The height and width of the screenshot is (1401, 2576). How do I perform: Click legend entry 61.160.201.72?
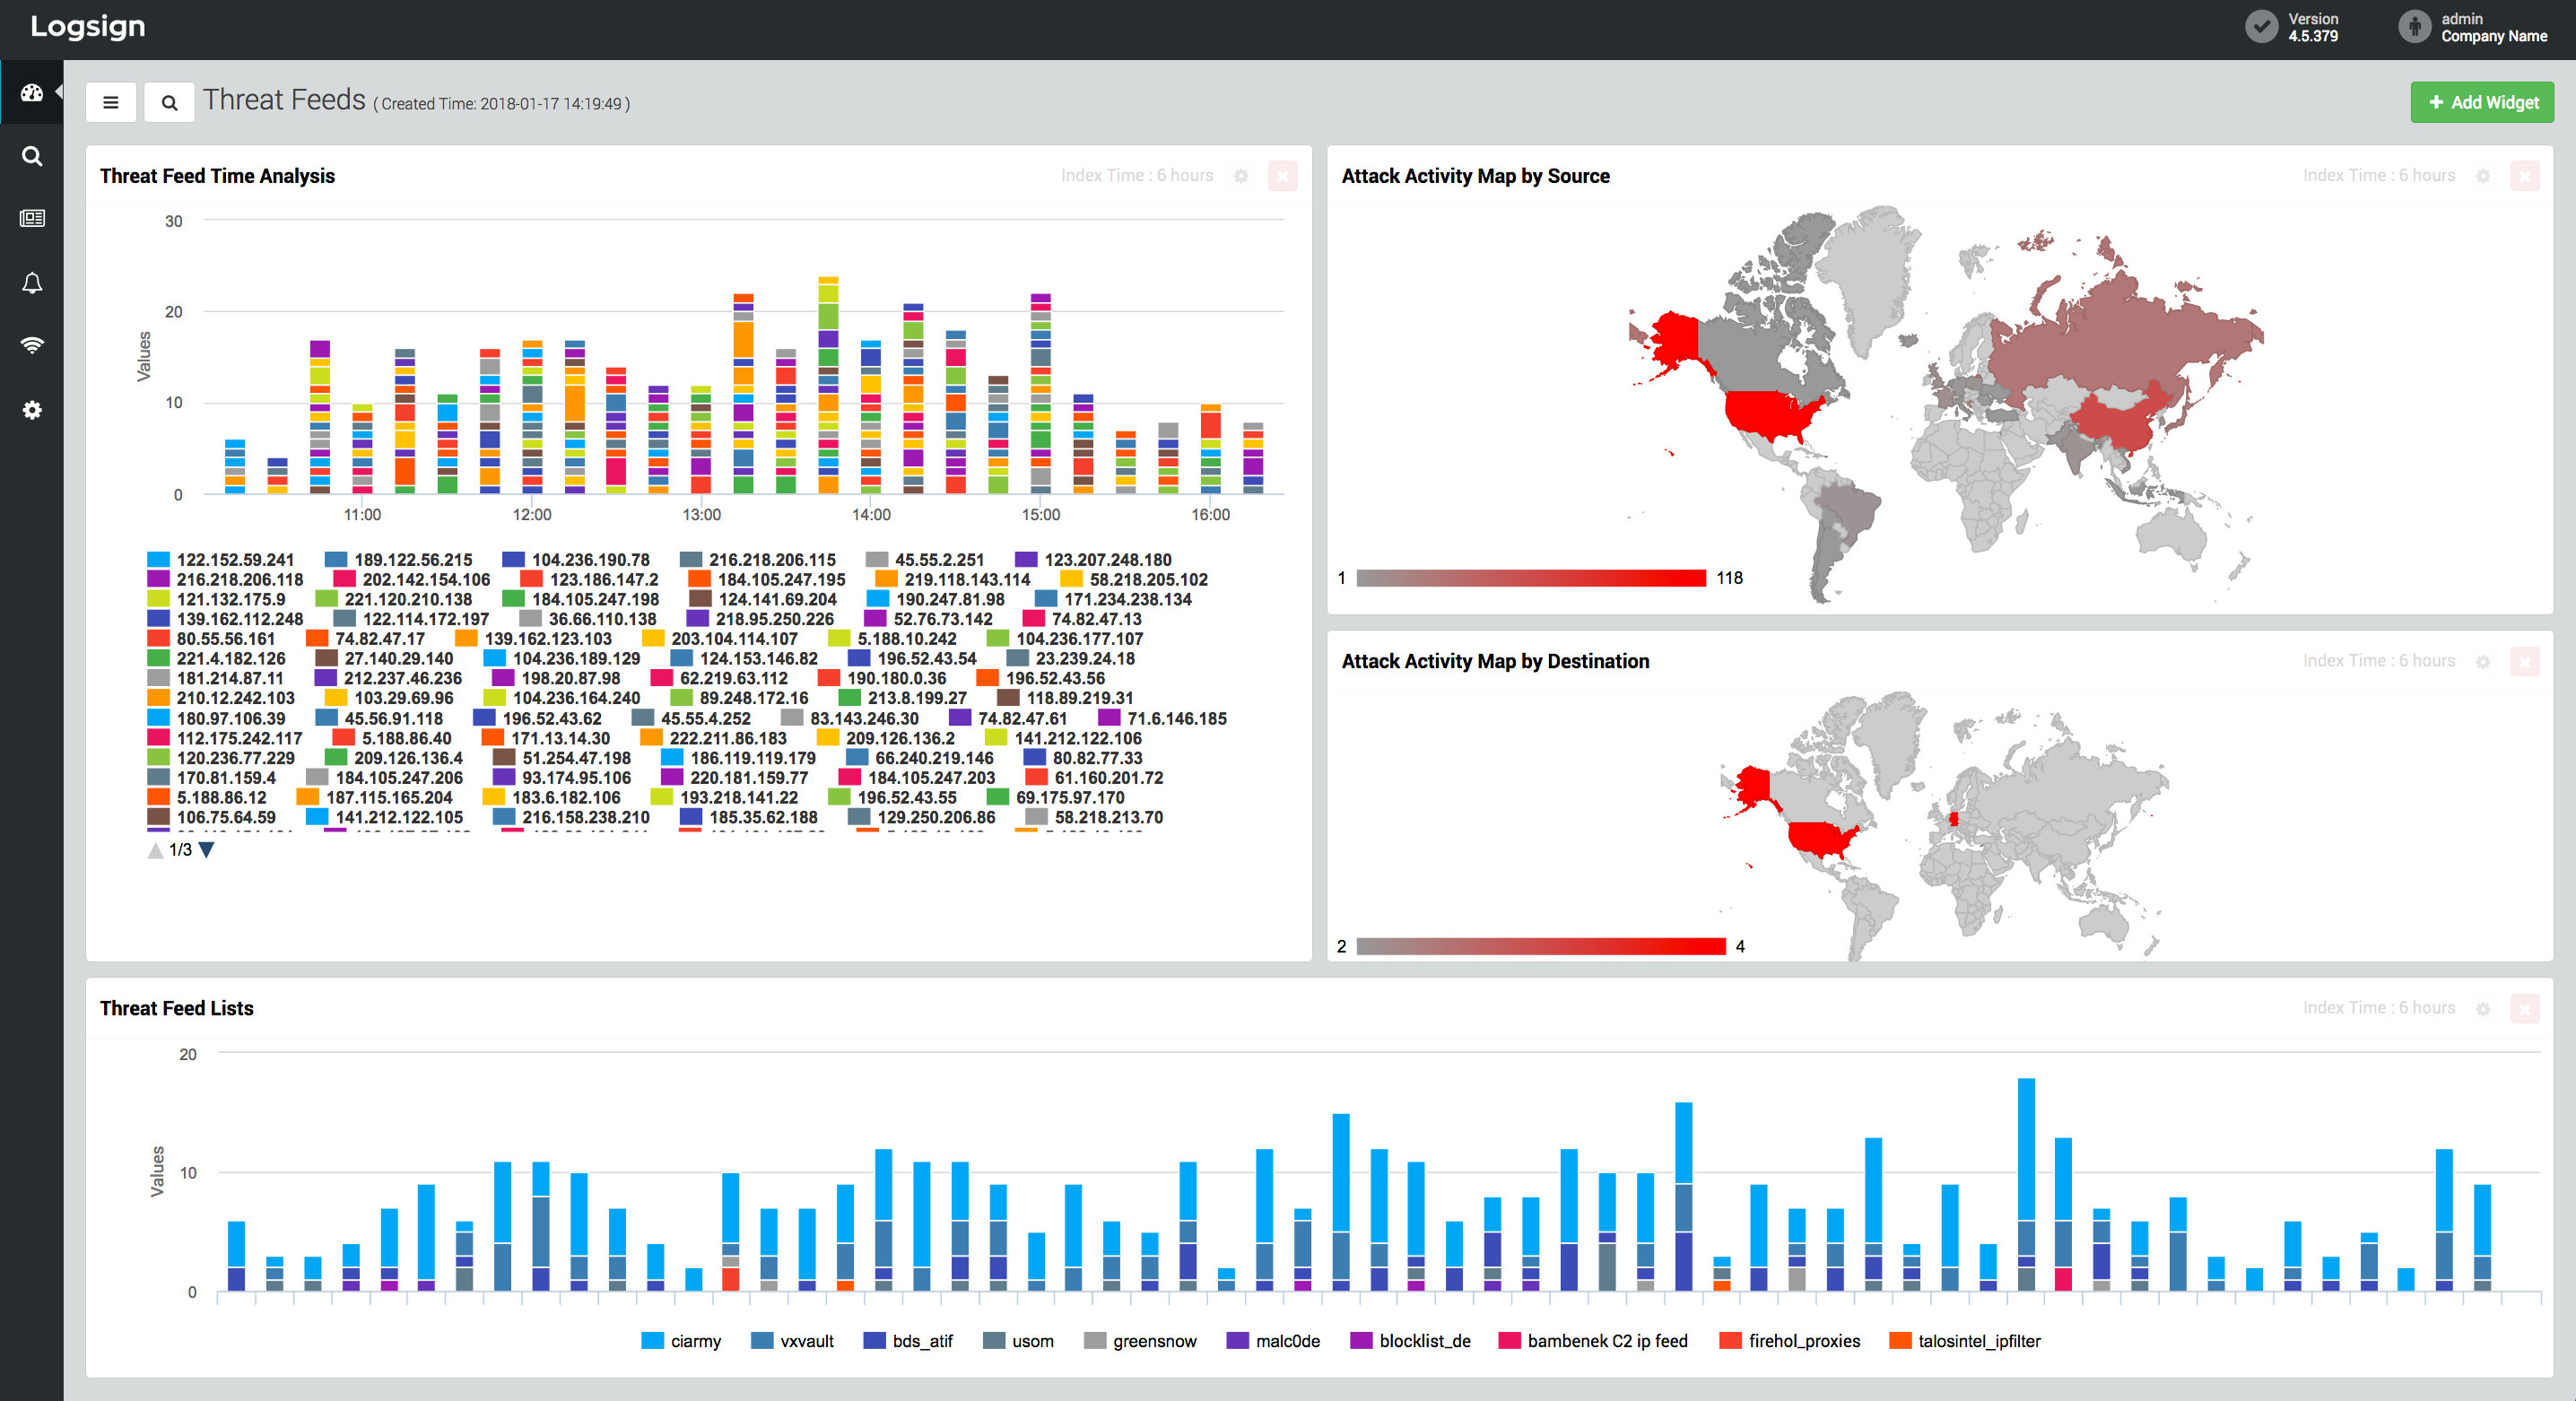1095,778
